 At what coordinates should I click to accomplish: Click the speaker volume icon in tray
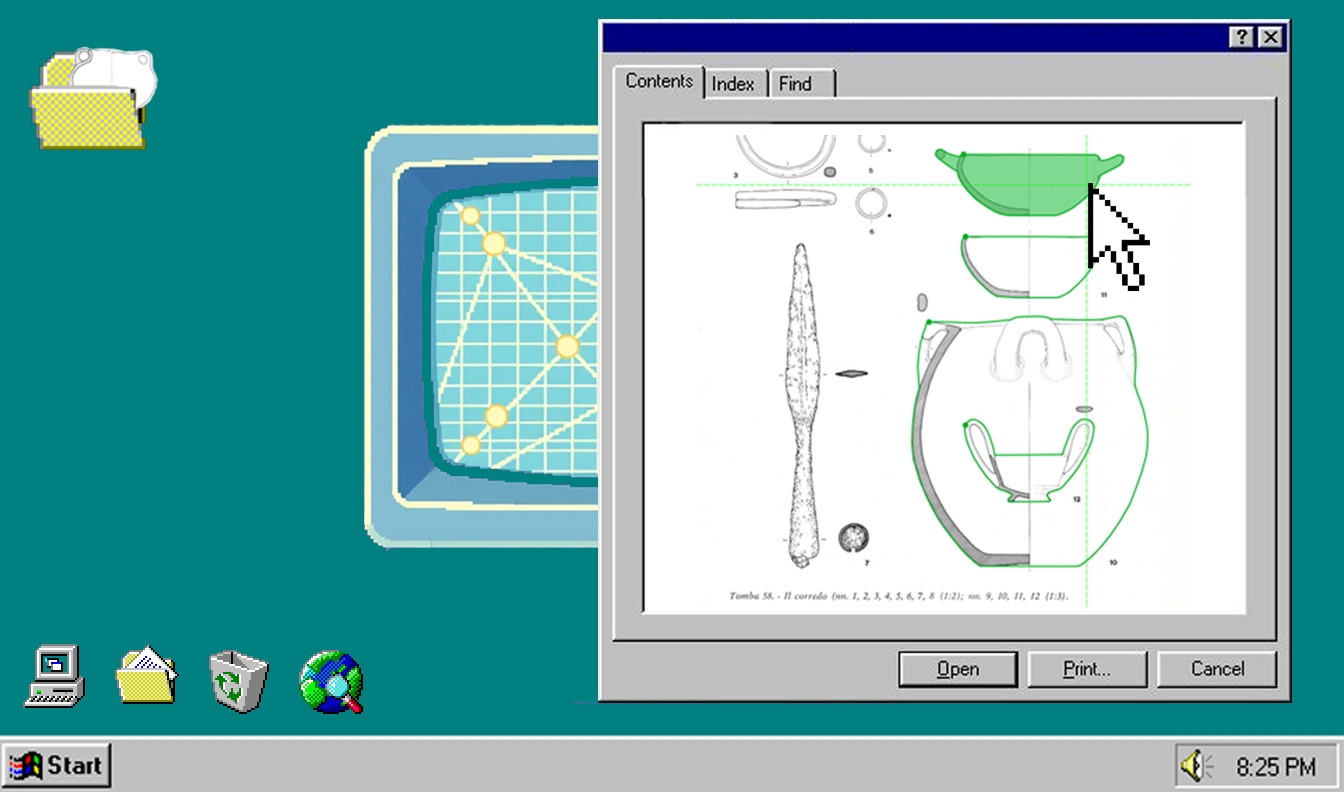[x=1195, y=766]
